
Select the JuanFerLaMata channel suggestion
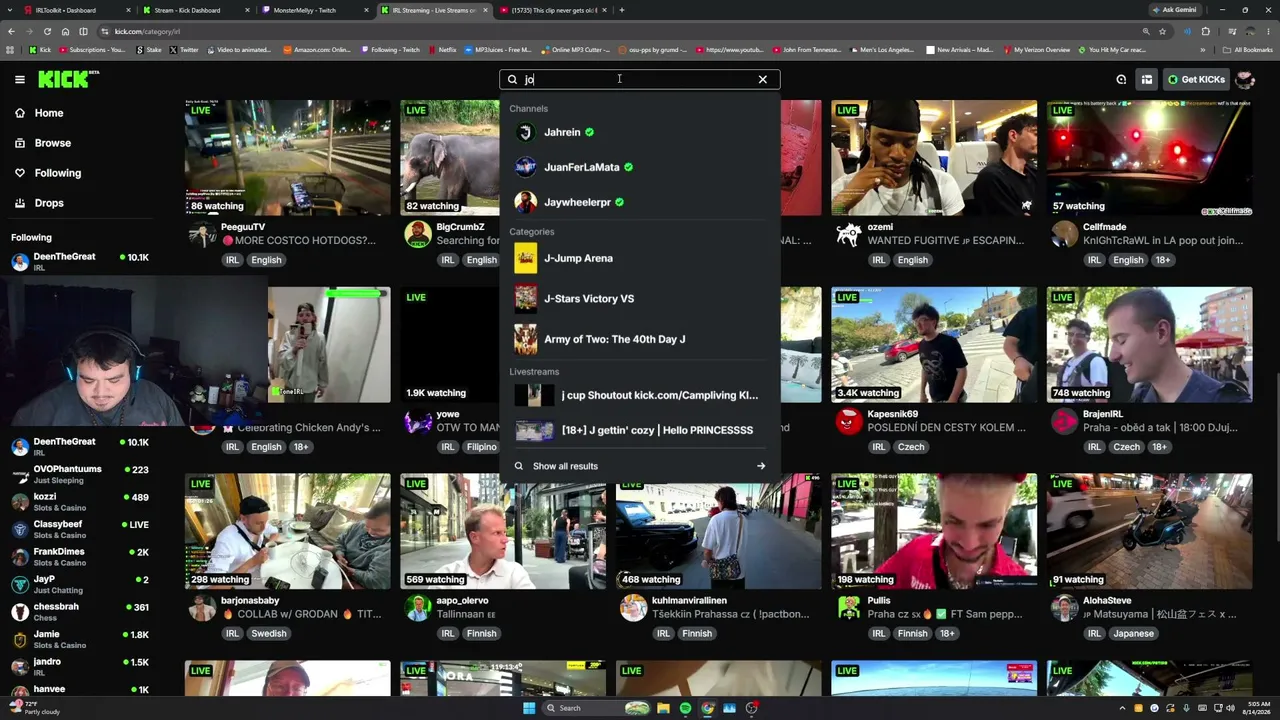[x=640, y=167]
